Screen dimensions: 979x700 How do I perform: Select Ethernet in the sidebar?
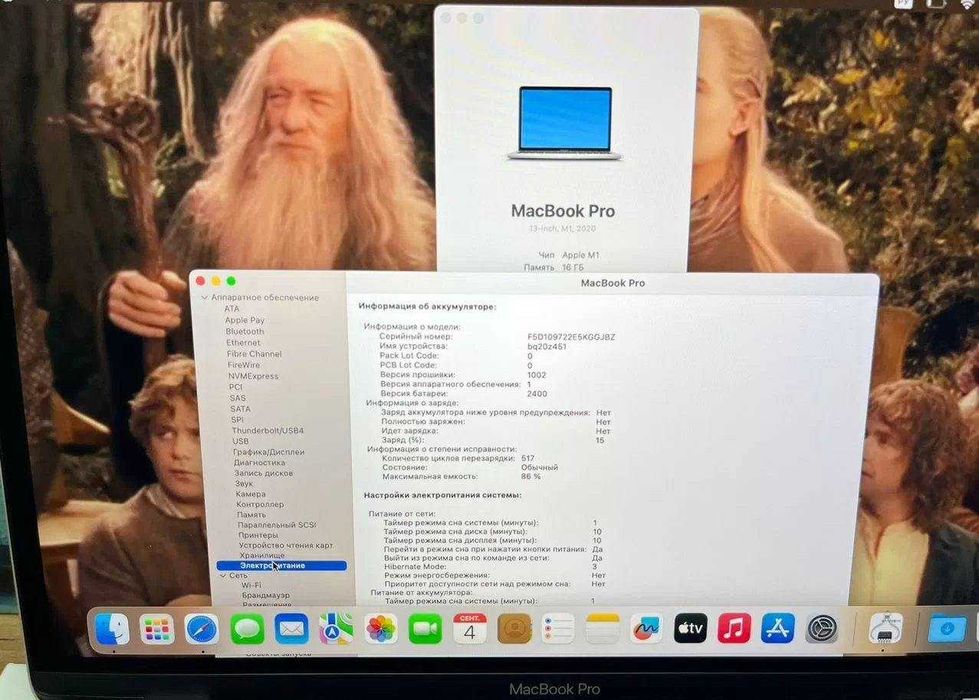click(244, 342)
